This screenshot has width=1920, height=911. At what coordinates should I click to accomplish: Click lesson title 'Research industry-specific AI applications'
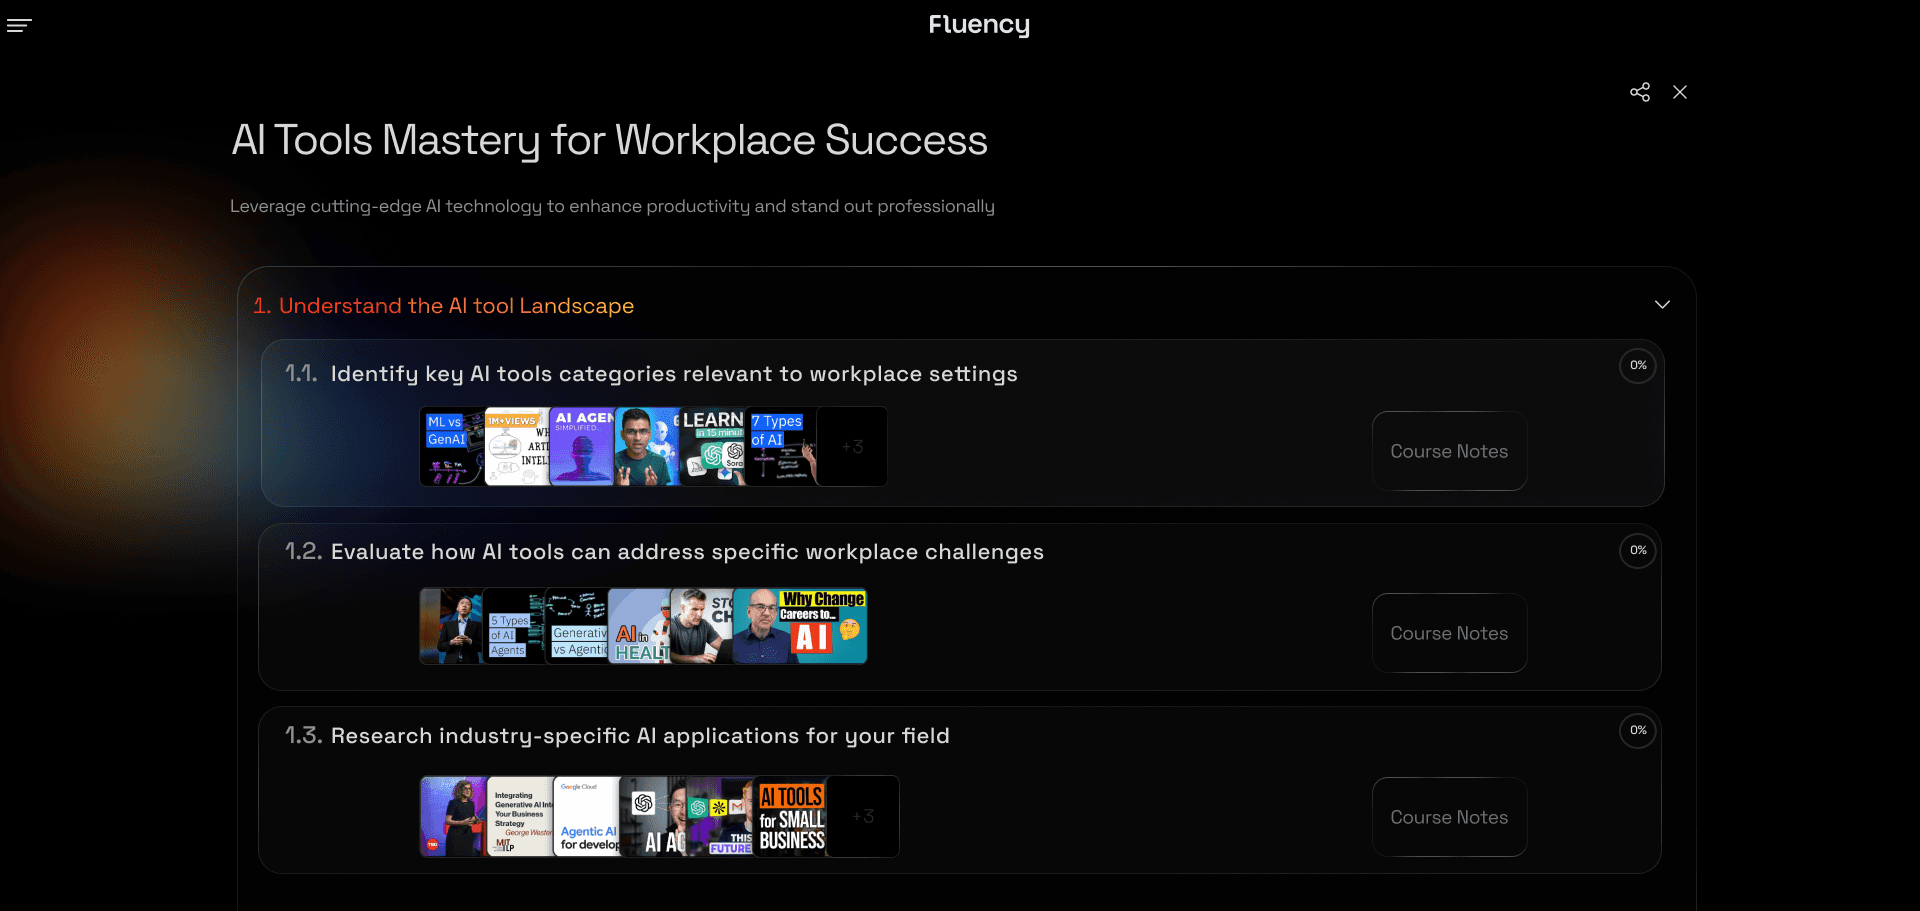pos(640,736)
